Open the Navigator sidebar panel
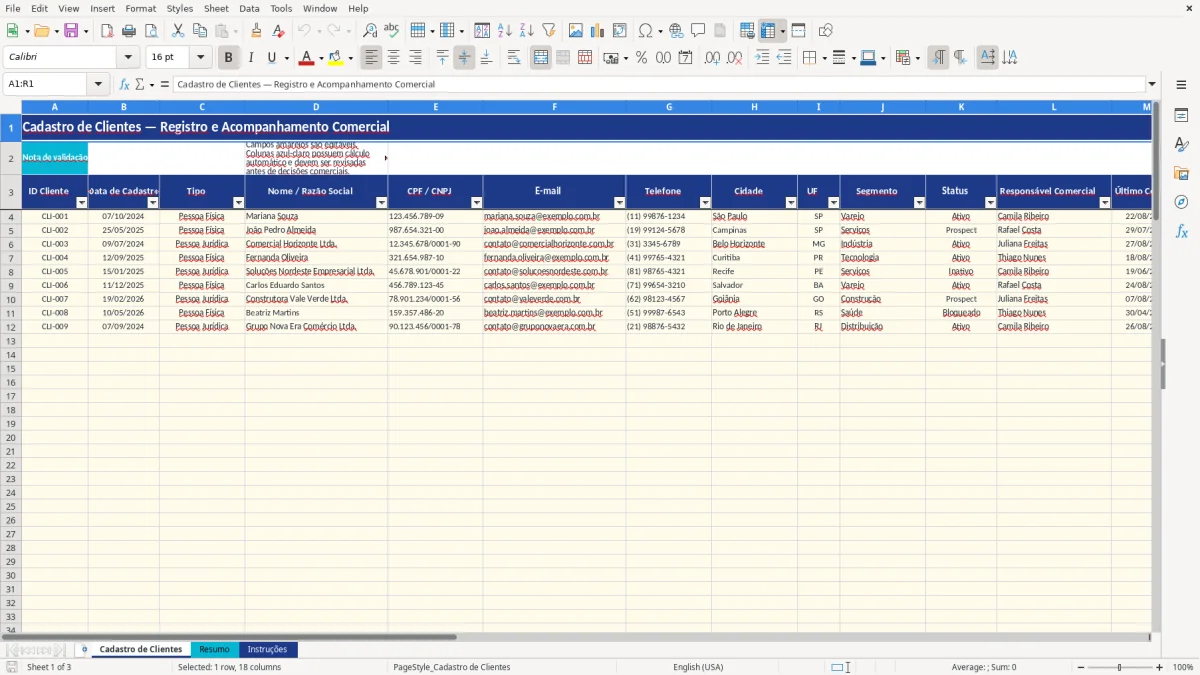Image resolution: width=1200 pixels, height=675 pixels. [1181, 202]
